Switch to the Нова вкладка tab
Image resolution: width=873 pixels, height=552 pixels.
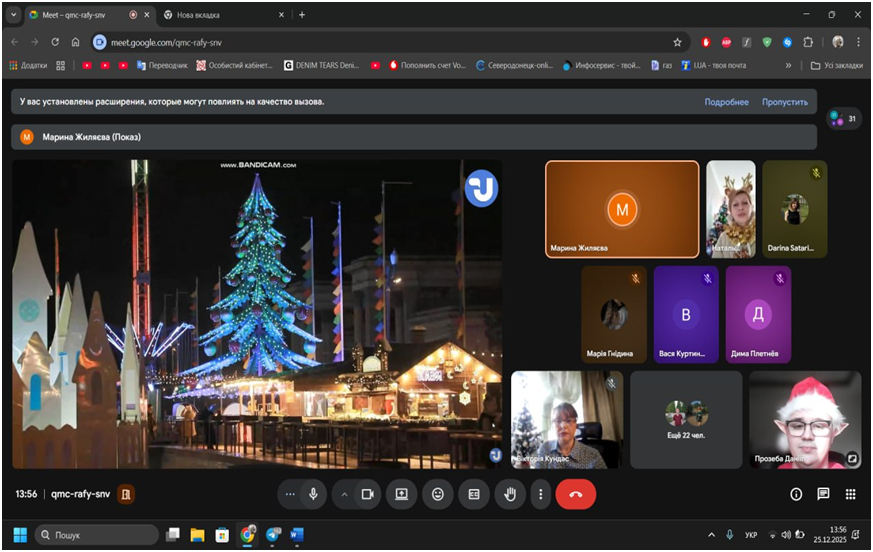198,15
